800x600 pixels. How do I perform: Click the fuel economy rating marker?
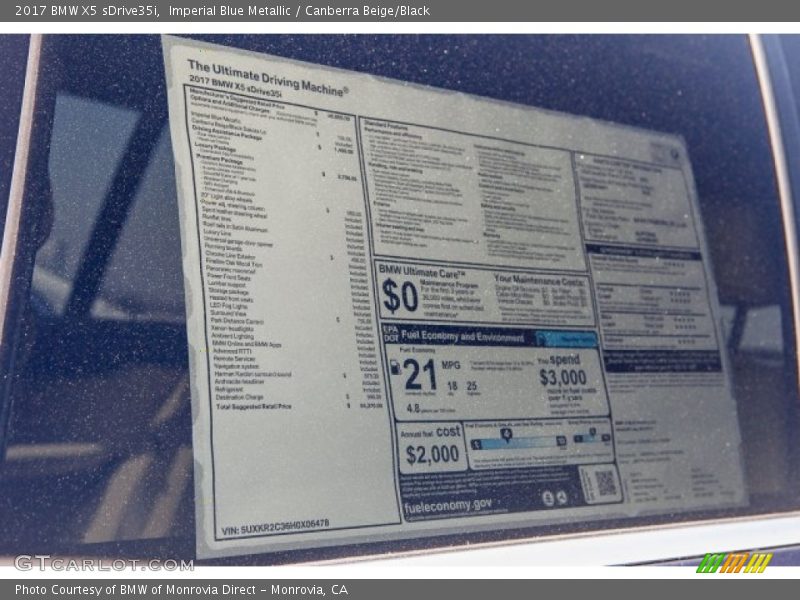click(507, 433)
